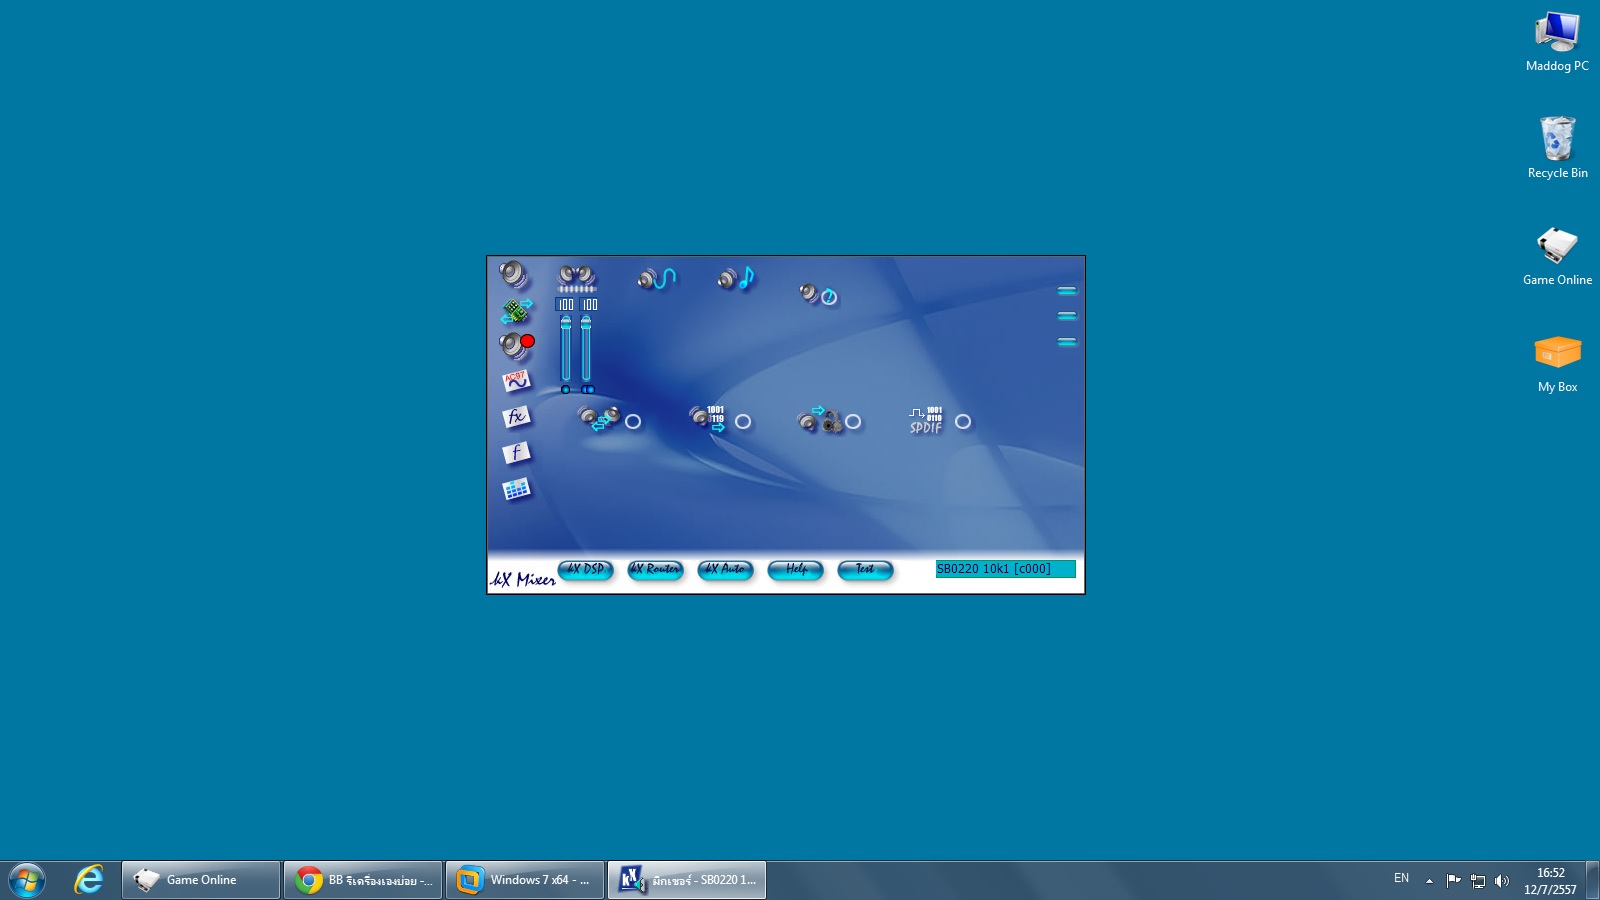Open the kX Router button
Viewport: 1600px width, 900px height.
pyautogui.click(x=656, y=570)
